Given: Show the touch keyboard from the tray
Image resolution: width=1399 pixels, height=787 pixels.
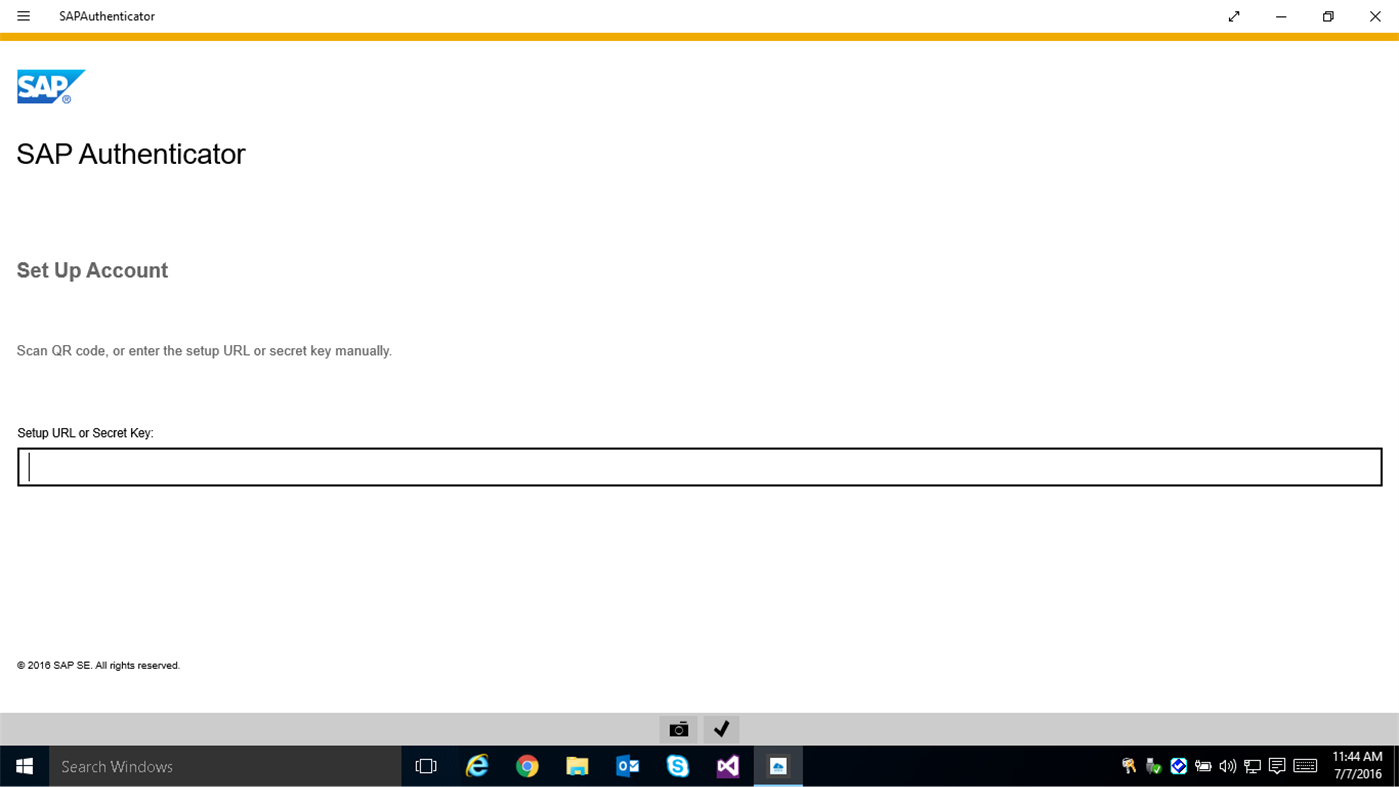Looking at the screenshot, I should (1305, 766).
